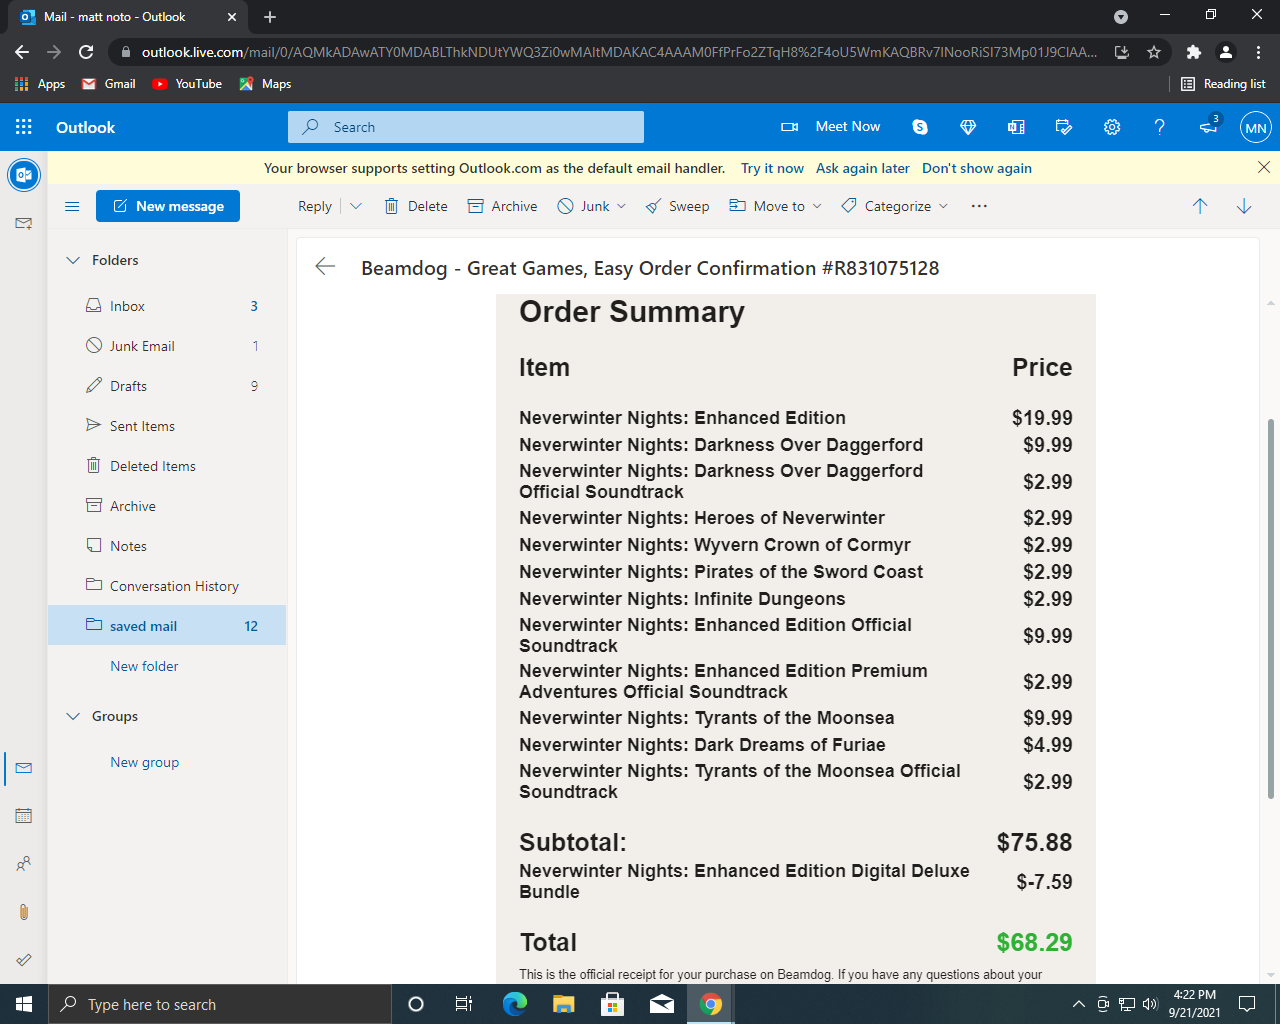The image size is (1280, 1024).
Task: Click the Sweep button
Action: pyautogui.click(x=677, y=206)
